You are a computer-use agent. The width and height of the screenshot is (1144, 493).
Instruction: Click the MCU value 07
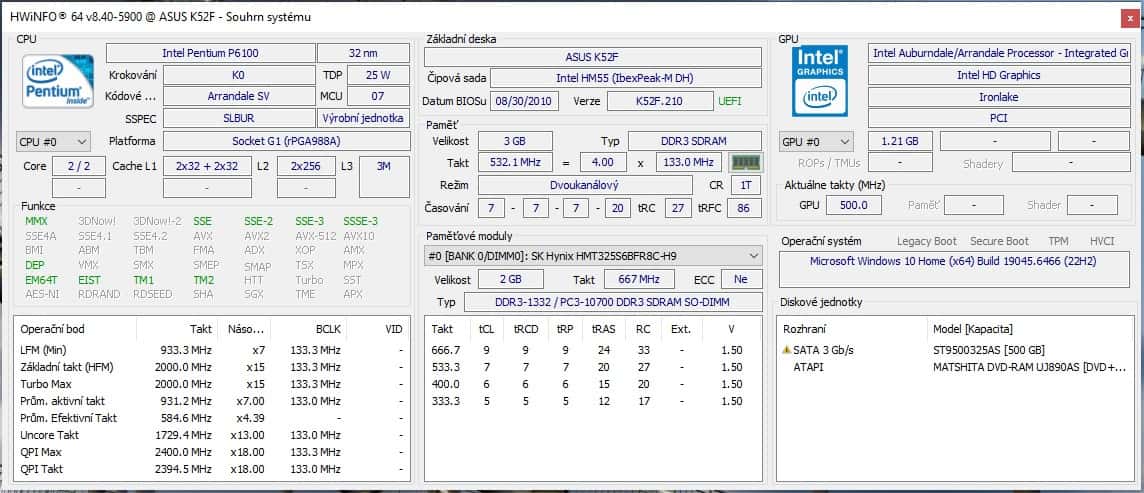click(x=379, y=96)
